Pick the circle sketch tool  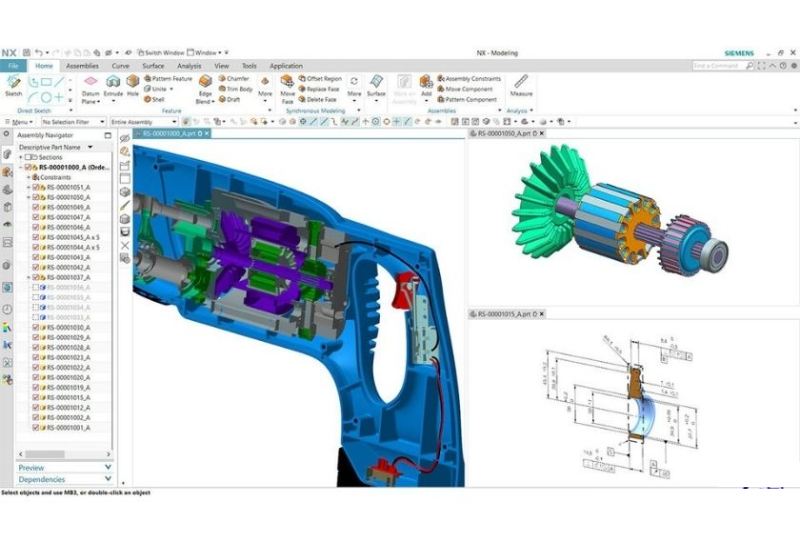[x=46, y=97]
